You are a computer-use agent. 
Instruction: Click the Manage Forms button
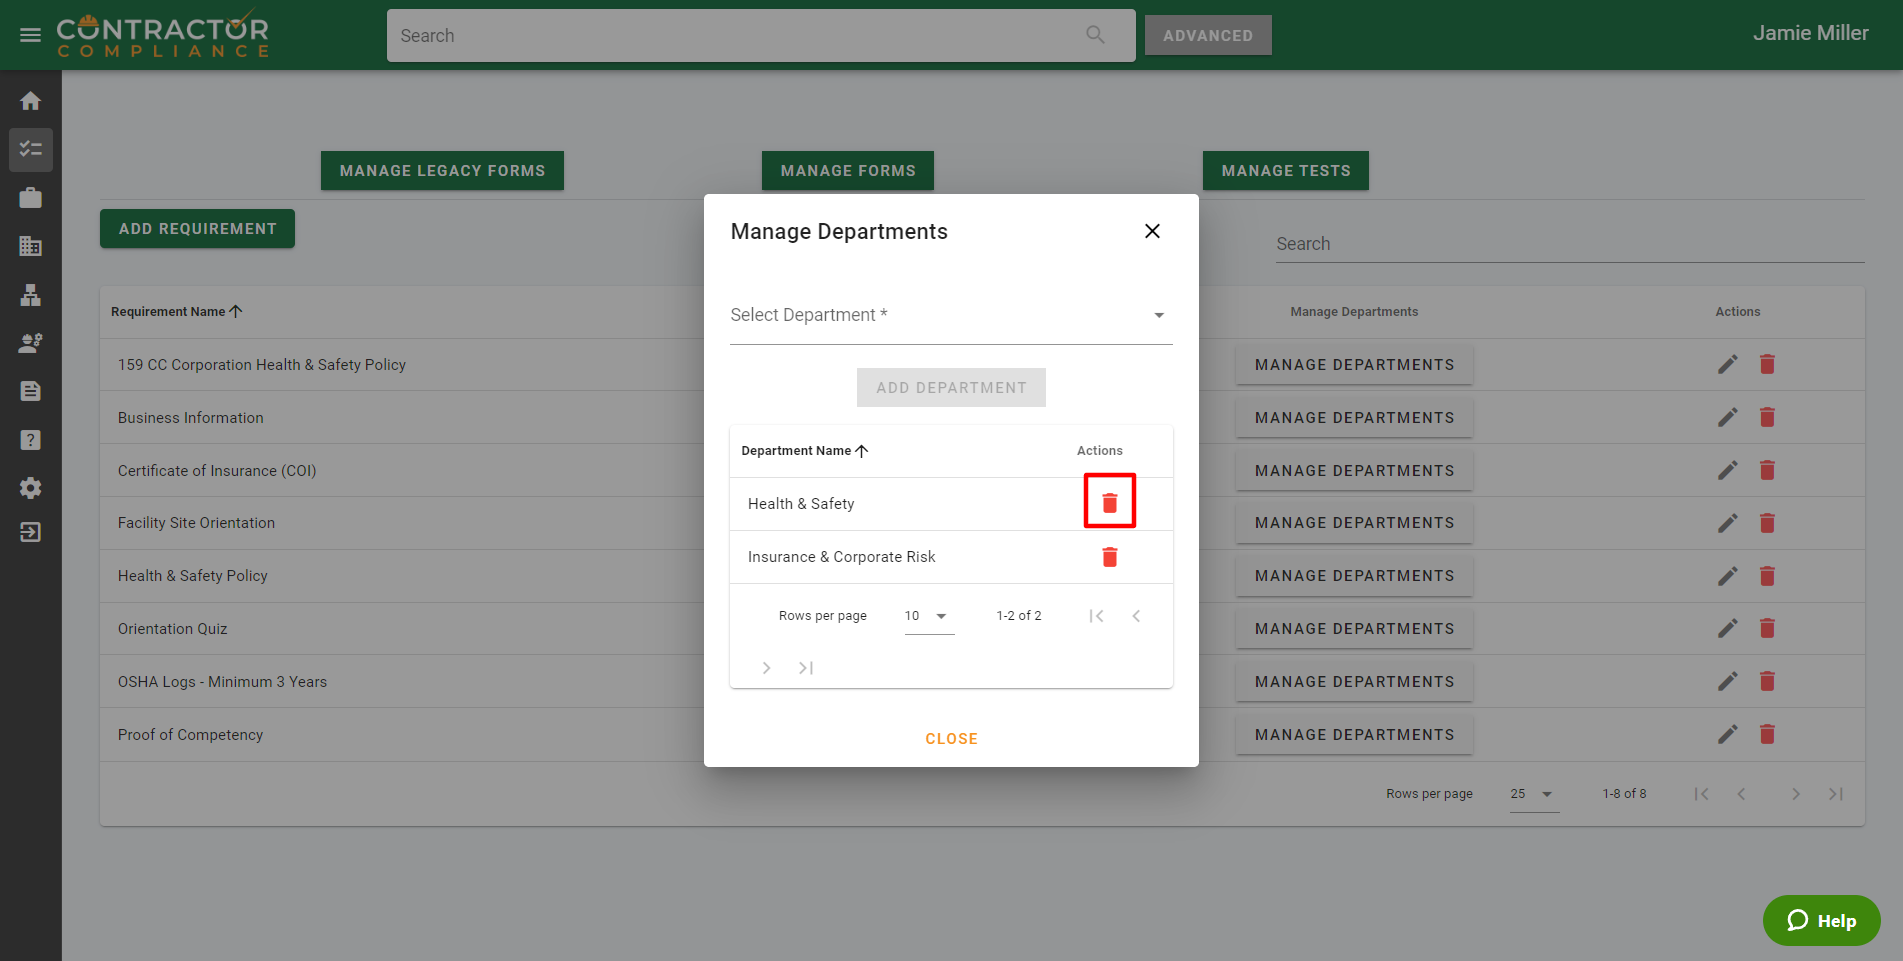847,171
